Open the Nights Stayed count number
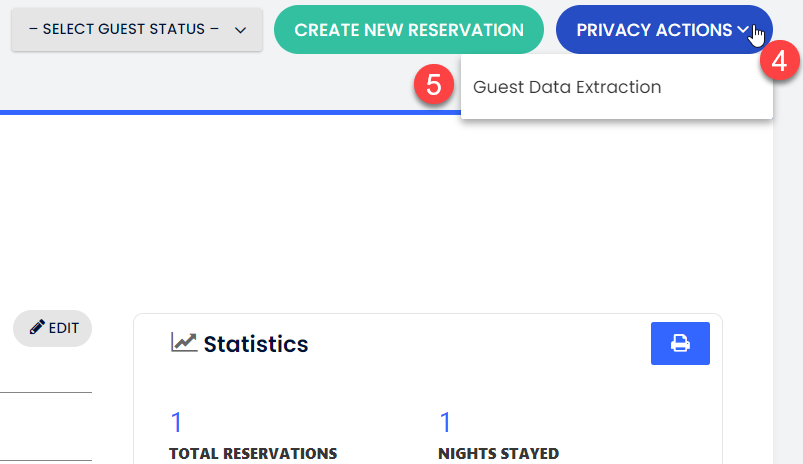The height and width of the screenshot is (464, 803). click(x=445, y=422)
